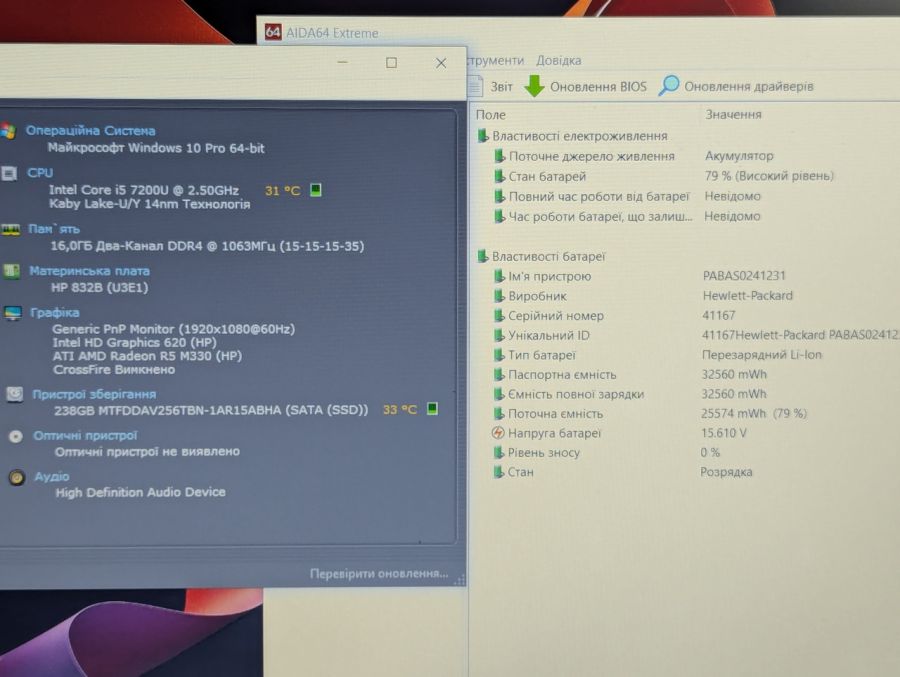Viewport: 900px width, 677px height.
Task: Open the Материнська плата section link
Action: click(90, 270)
